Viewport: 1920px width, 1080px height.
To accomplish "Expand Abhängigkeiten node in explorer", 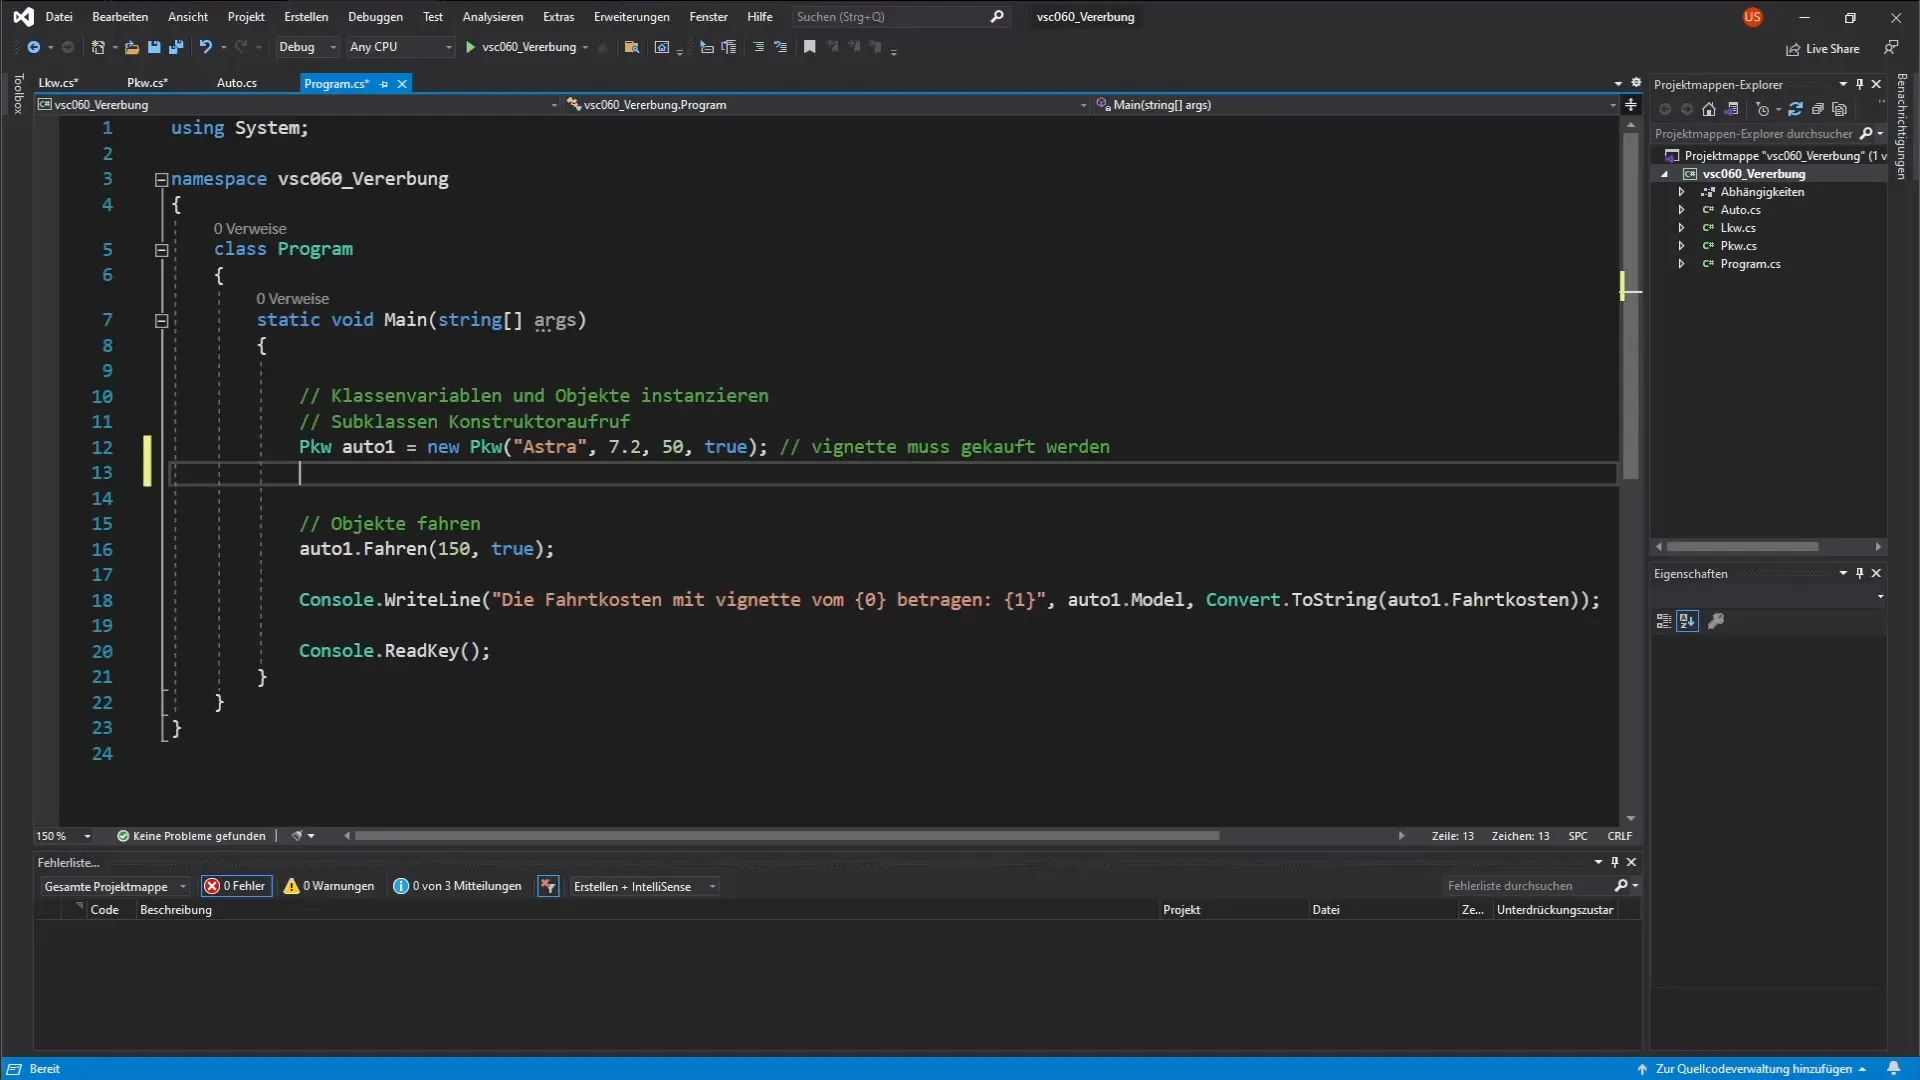I will click(x=1681, y=192).
